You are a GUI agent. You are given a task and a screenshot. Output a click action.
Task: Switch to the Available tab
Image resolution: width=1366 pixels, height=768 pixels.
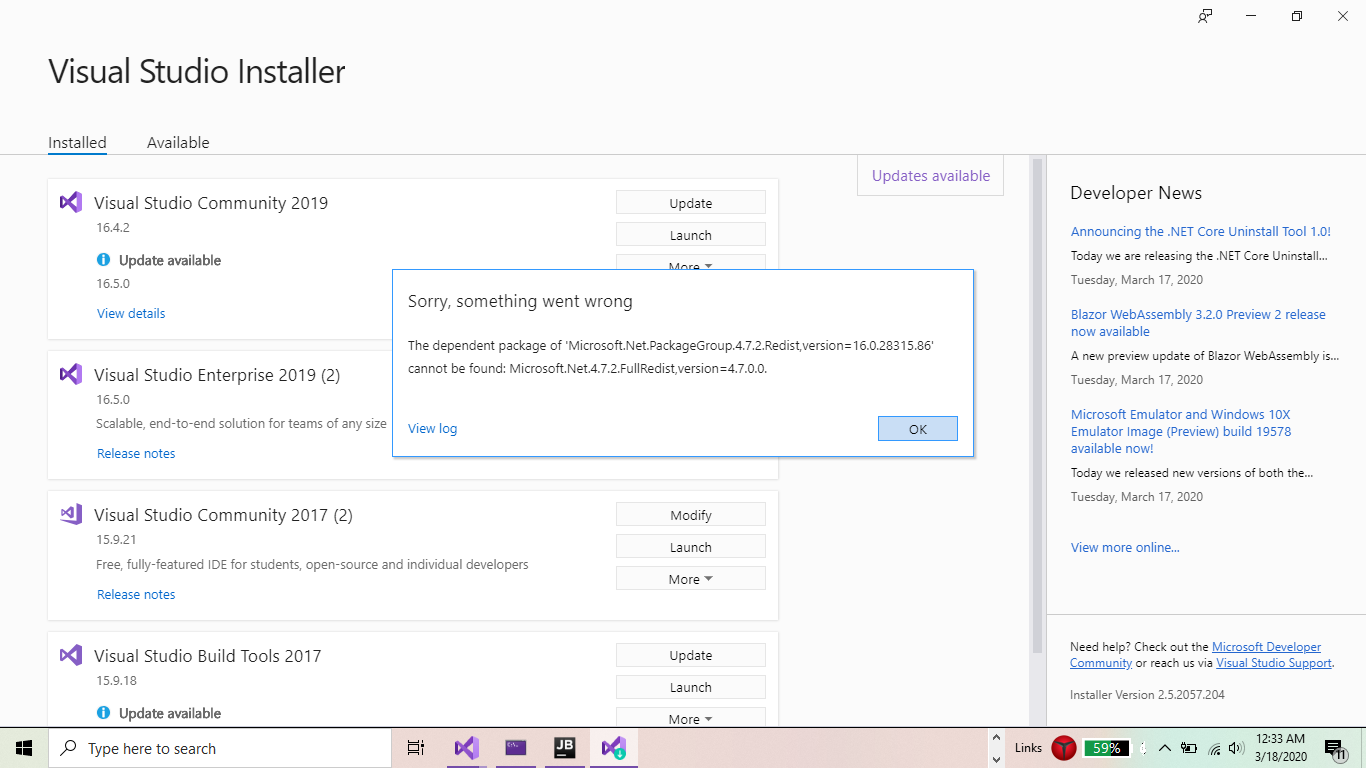point(178,143)
